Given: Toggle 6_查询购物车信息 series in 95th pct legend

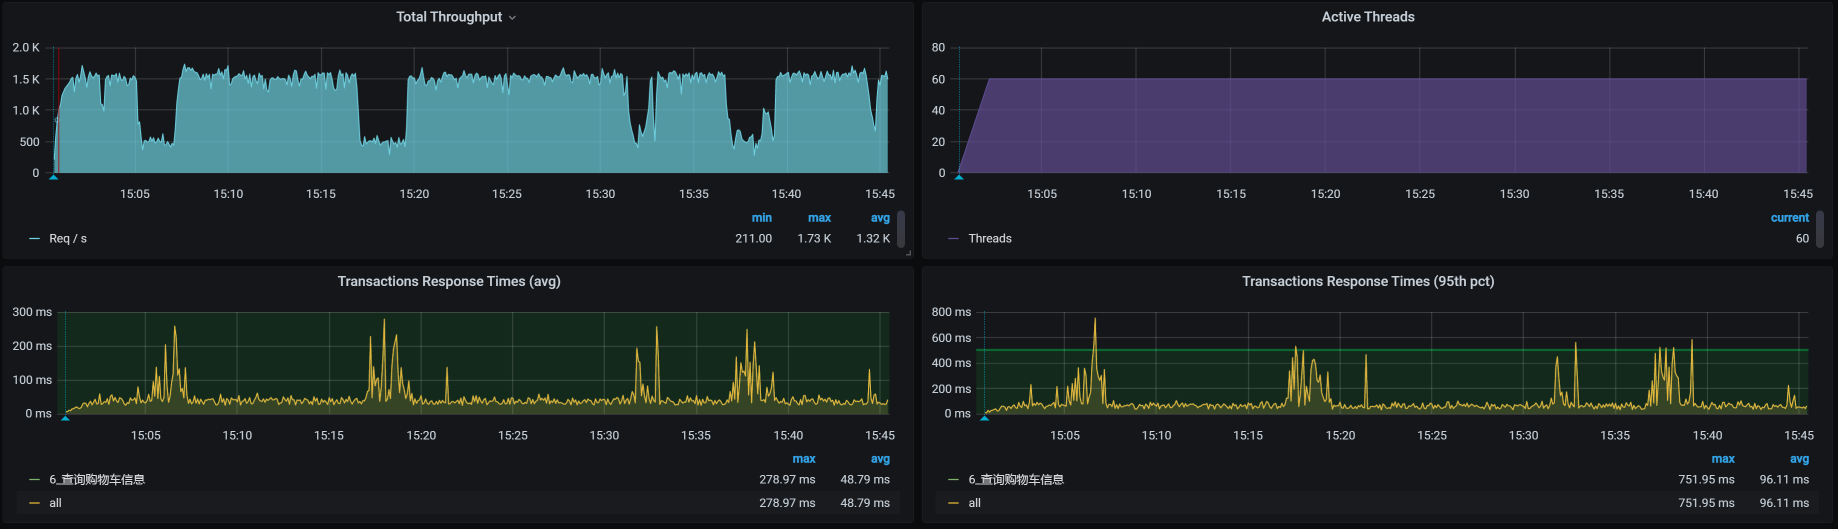Looking at the screenshot, I should coord(1015,480).
